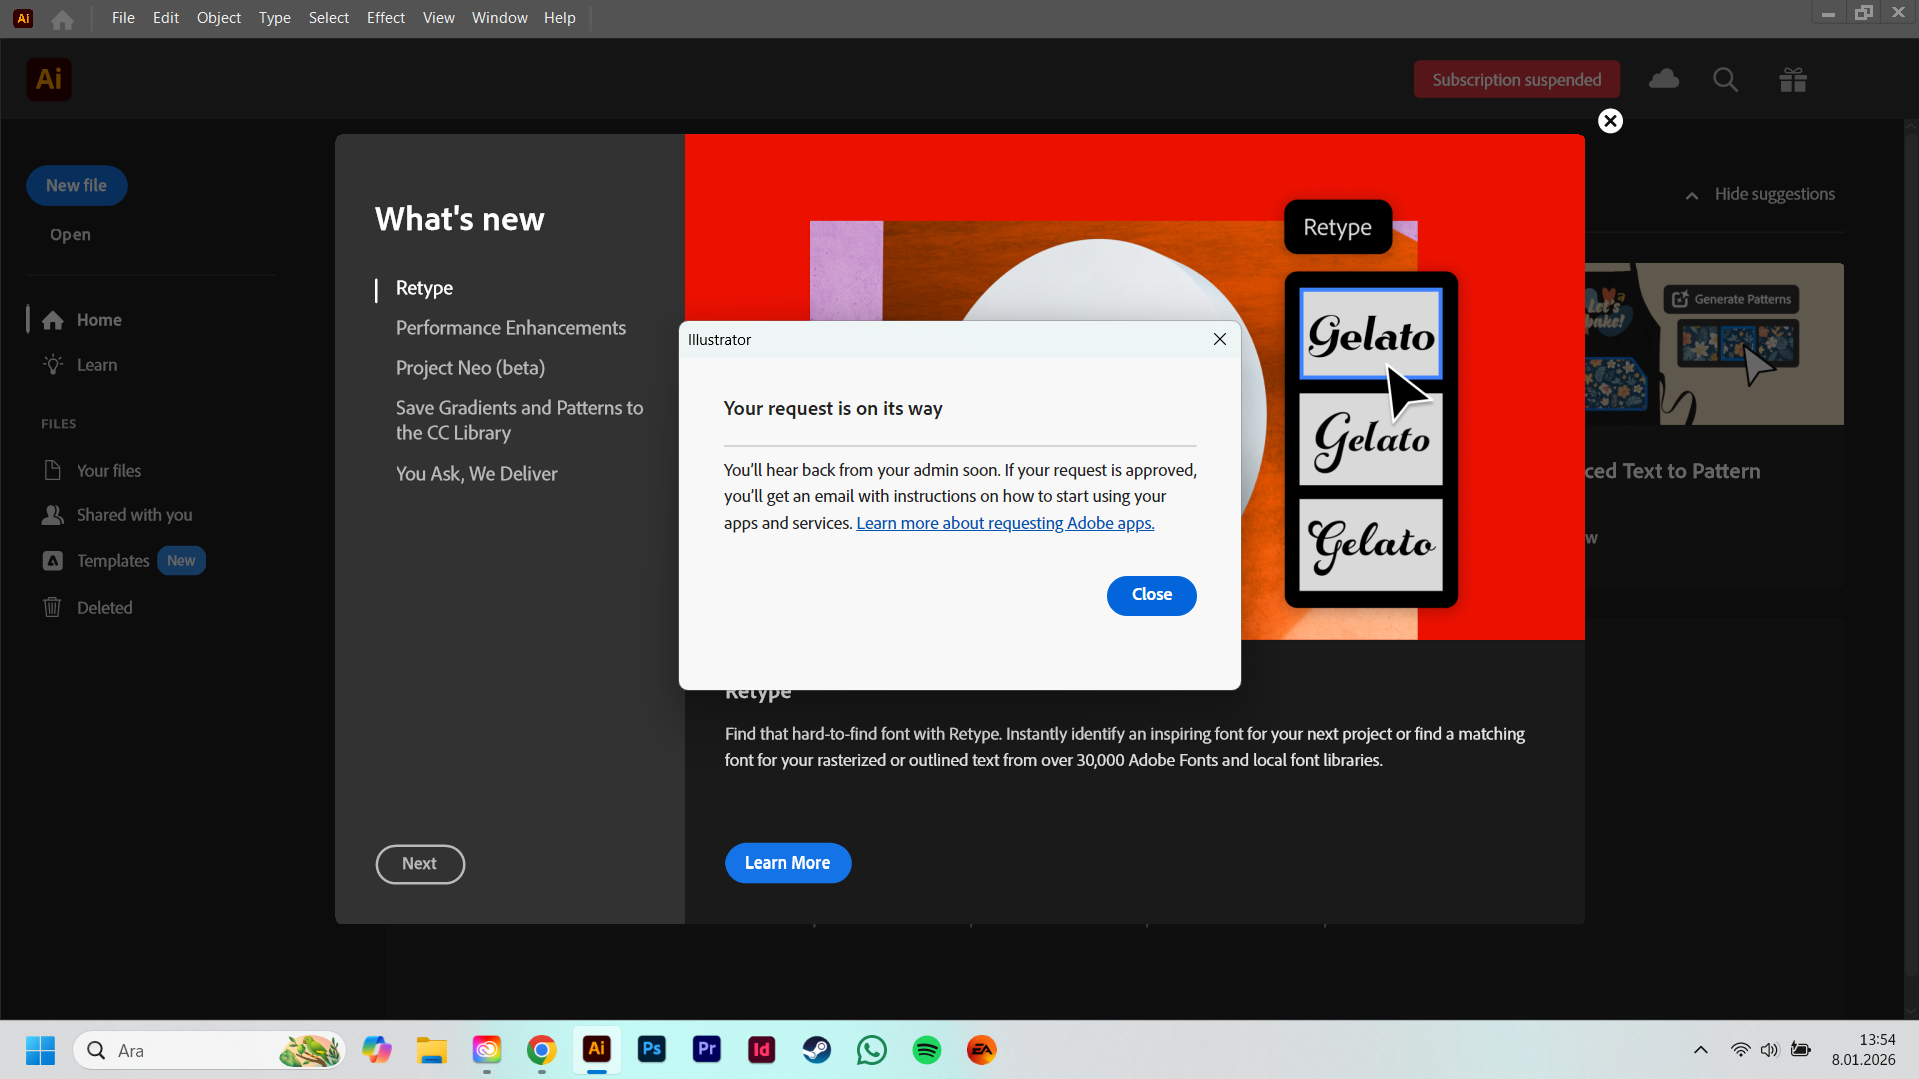Image resolution: width=1919 pixels, height=1079 pixels.
Task: Collapse suggestions with Hide suggestions chevron
Action: tap(1692, 195)
